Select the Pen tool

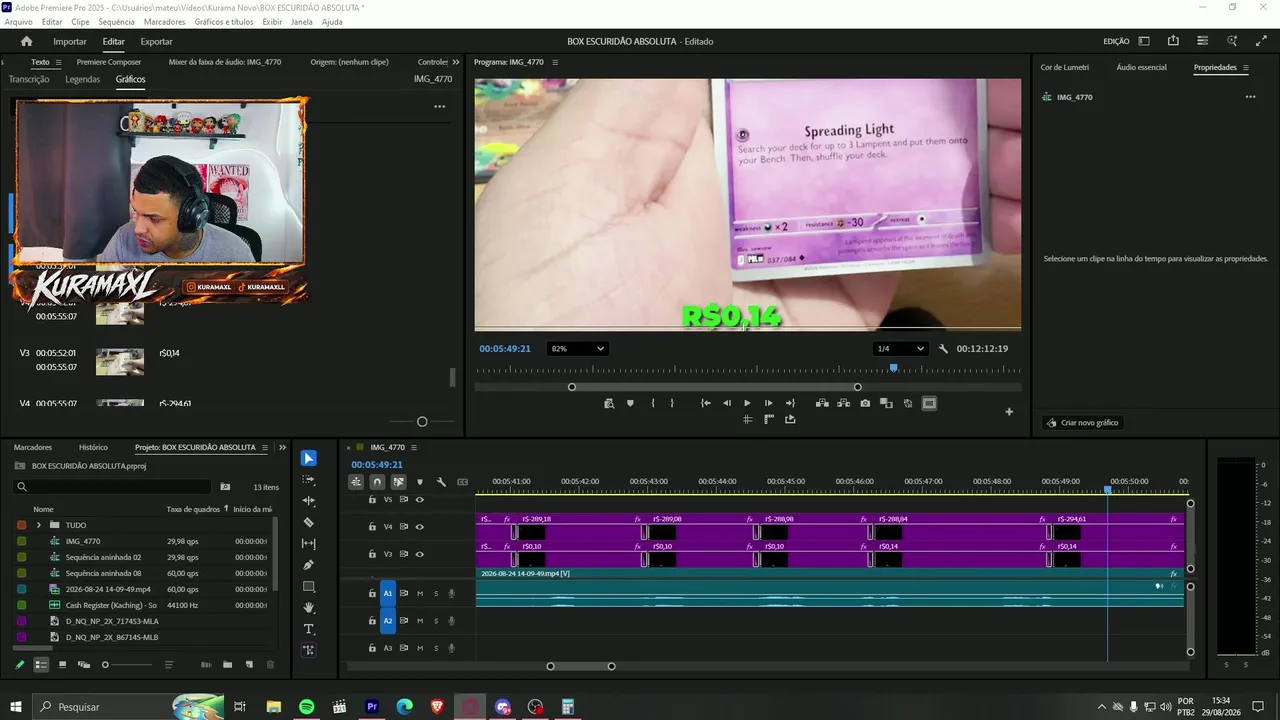pos(309,565)
